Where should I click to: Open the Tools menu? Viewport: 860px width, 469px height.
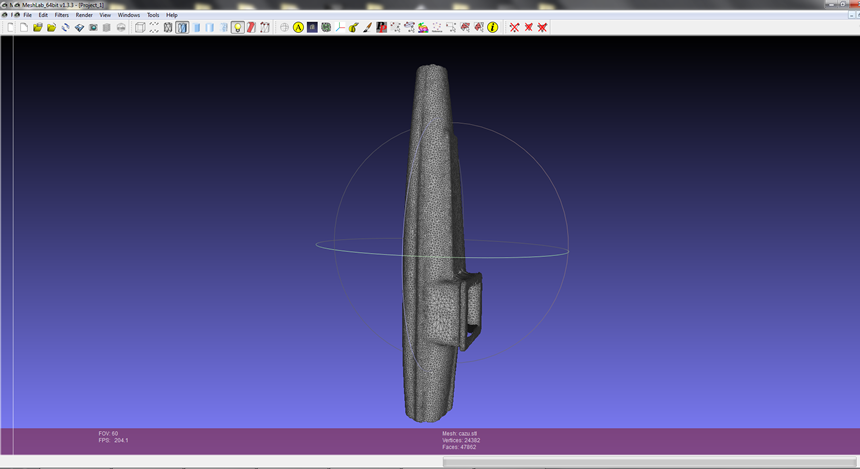point(153,15)
